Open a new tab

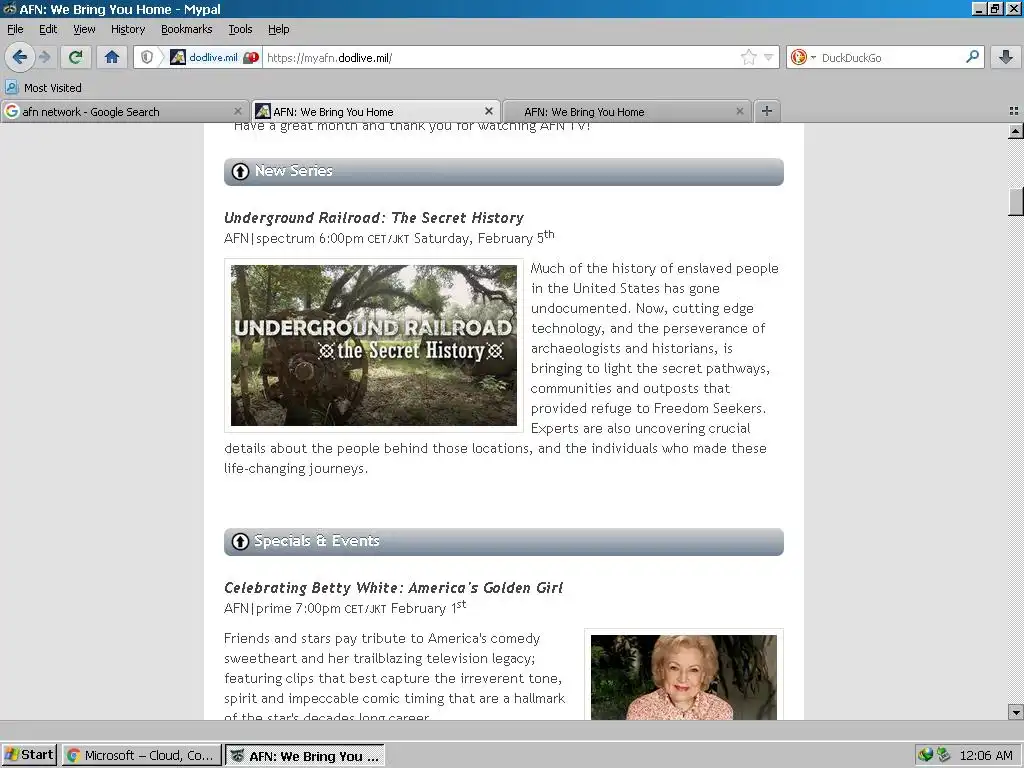coord(767,111)
